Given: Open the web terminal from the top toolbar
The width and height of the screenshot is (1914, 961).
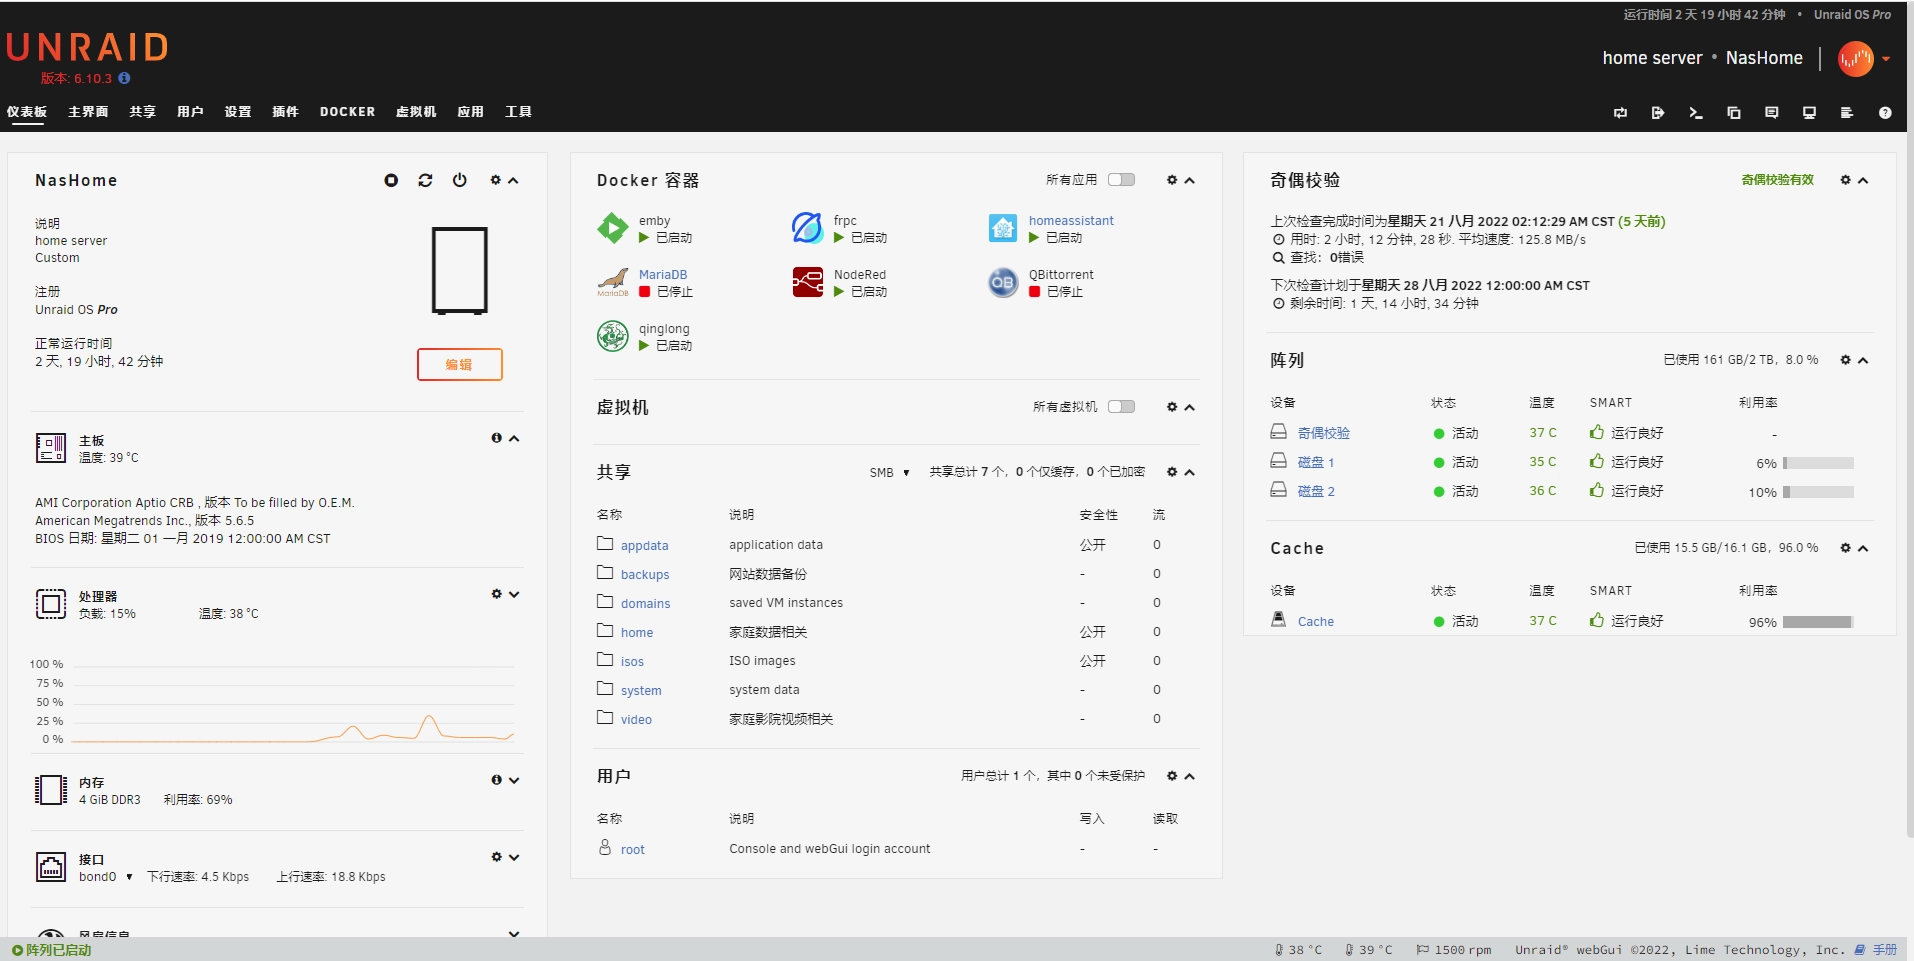Looking at the screenshot, I should coord(1695,113).
